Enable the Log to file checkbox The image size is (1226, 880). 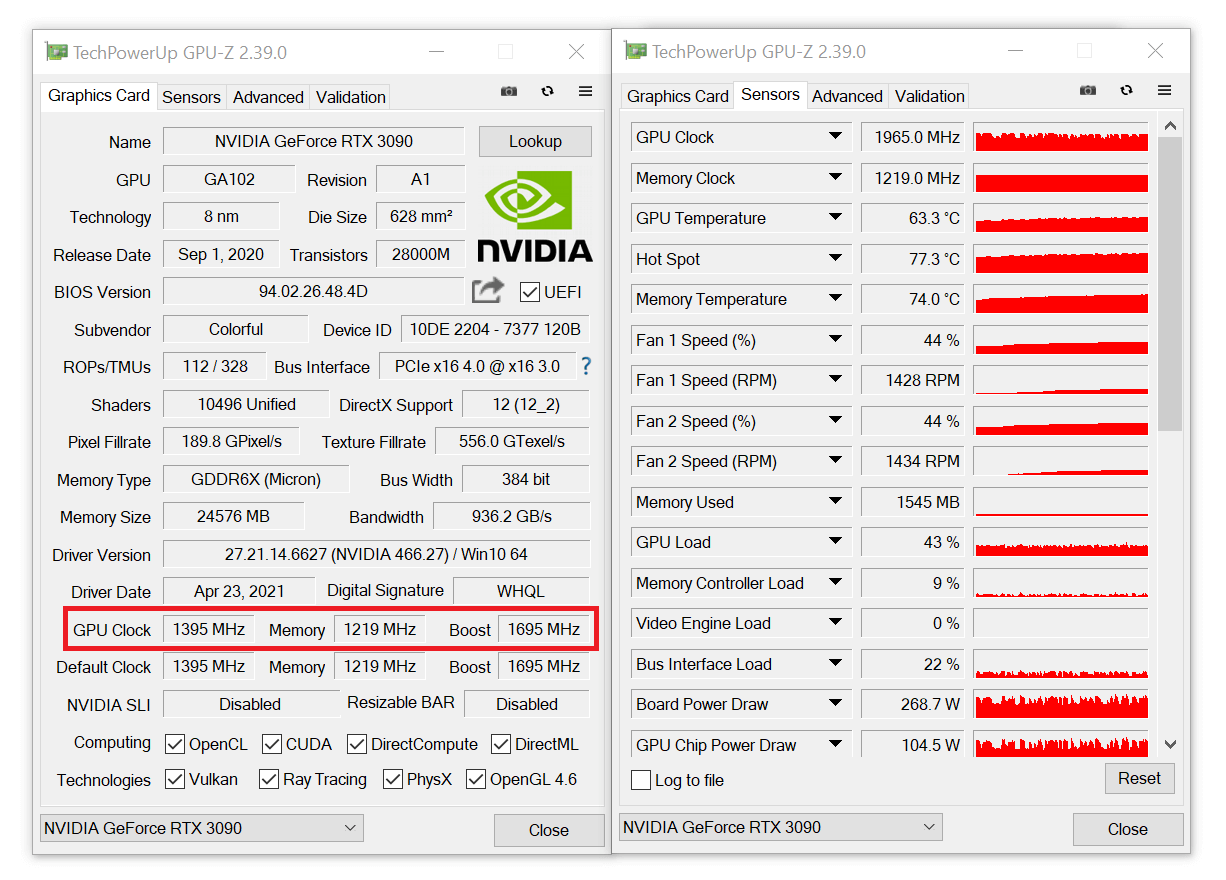[641, 780]
